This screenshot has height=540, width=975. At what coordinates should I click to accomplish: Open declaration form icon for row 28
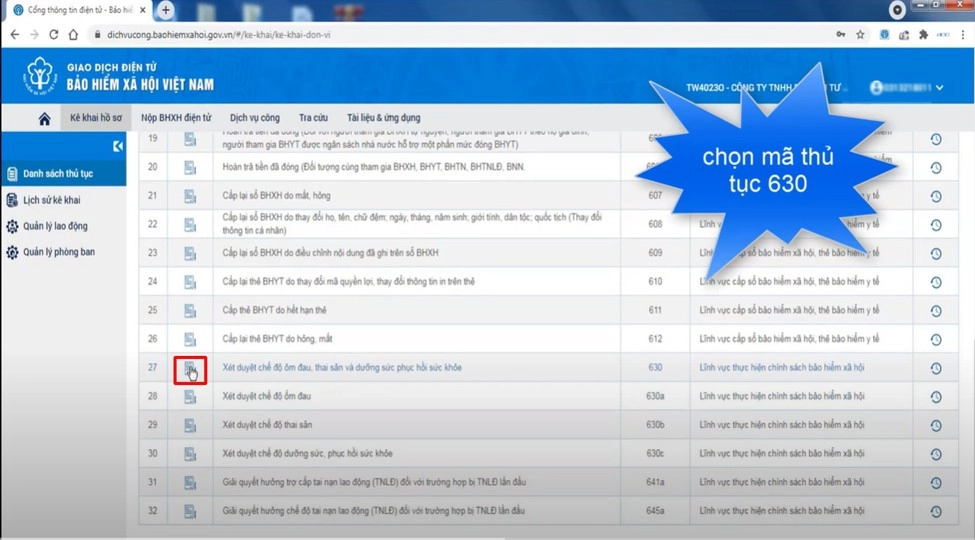coord(190,397)
